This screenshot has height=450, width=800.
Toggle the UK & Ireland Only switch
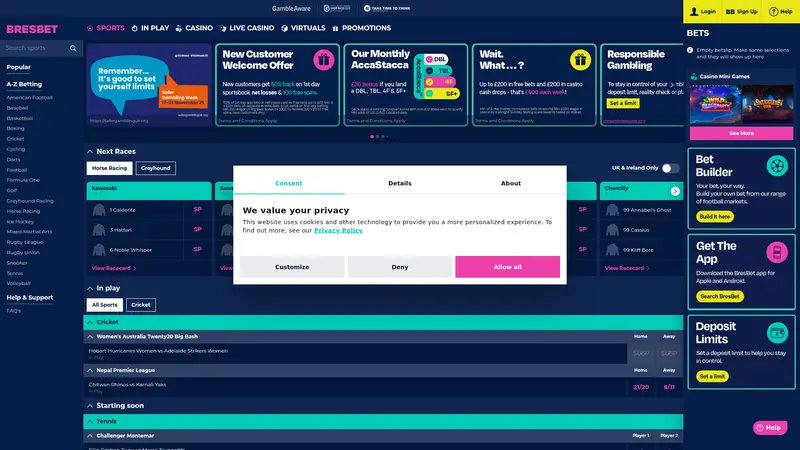670,168
